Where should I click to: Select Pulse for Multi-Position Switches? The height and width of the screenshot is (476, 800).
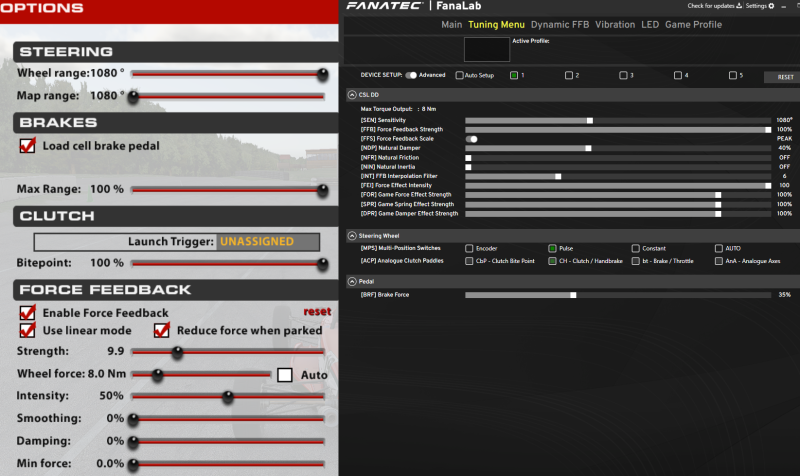(552, 248)
